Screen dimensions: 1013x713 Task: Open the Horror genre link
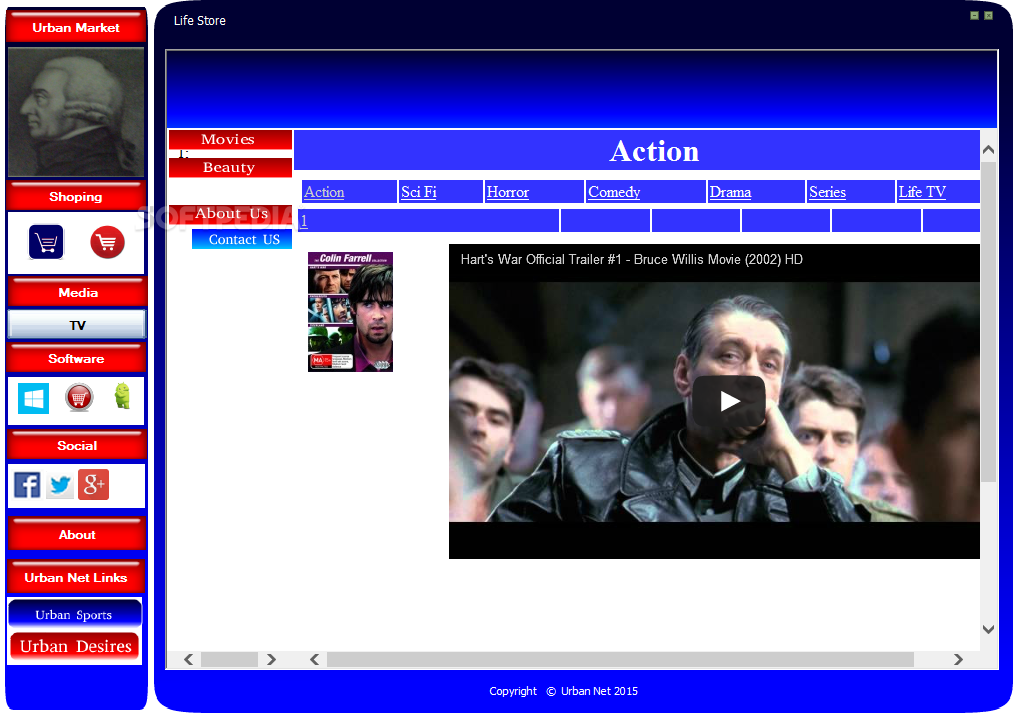508,192
